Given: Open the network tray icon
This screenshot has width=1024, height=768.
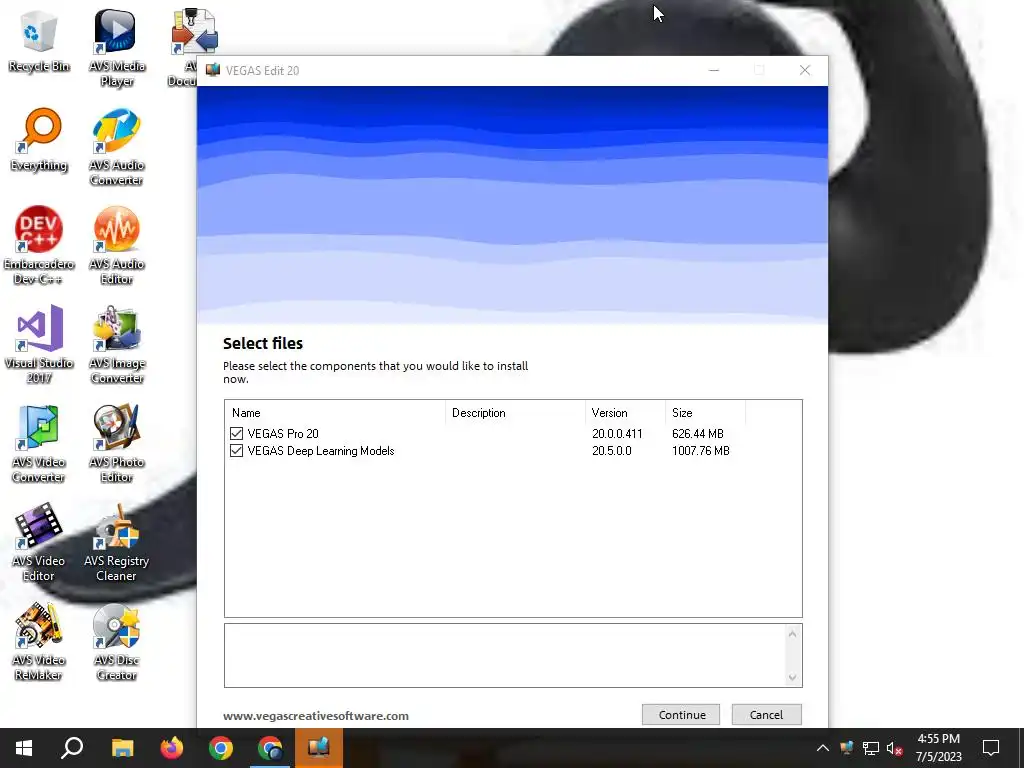Looking at the screenshot, I should point(871,748).
